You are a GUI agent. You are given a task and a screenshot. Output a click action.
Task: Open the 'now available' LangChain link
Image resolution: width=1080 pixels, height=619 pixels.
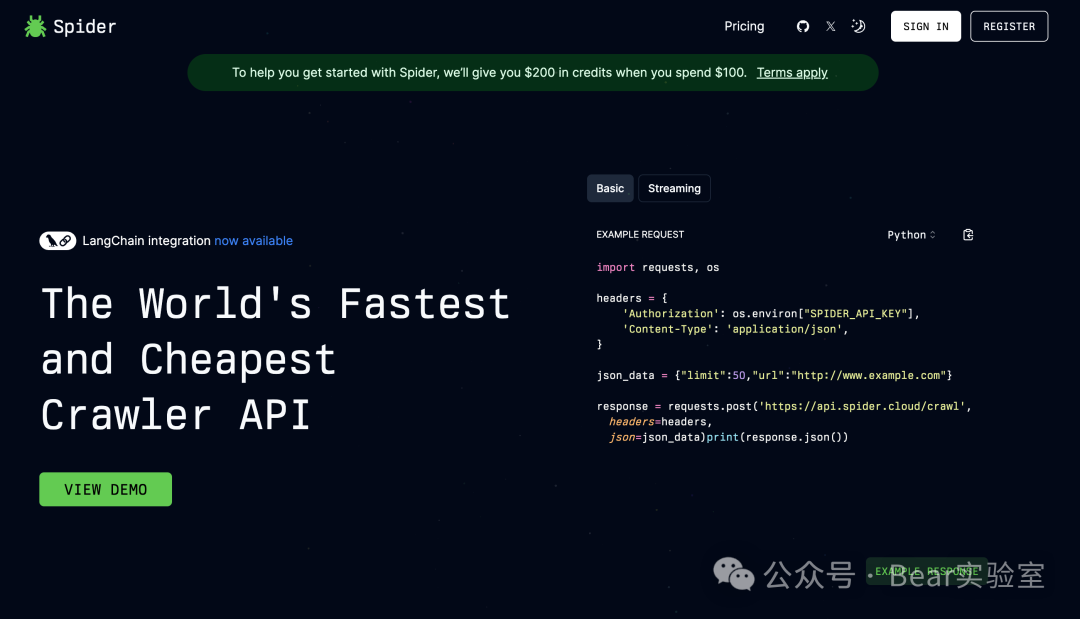[253, 241]
